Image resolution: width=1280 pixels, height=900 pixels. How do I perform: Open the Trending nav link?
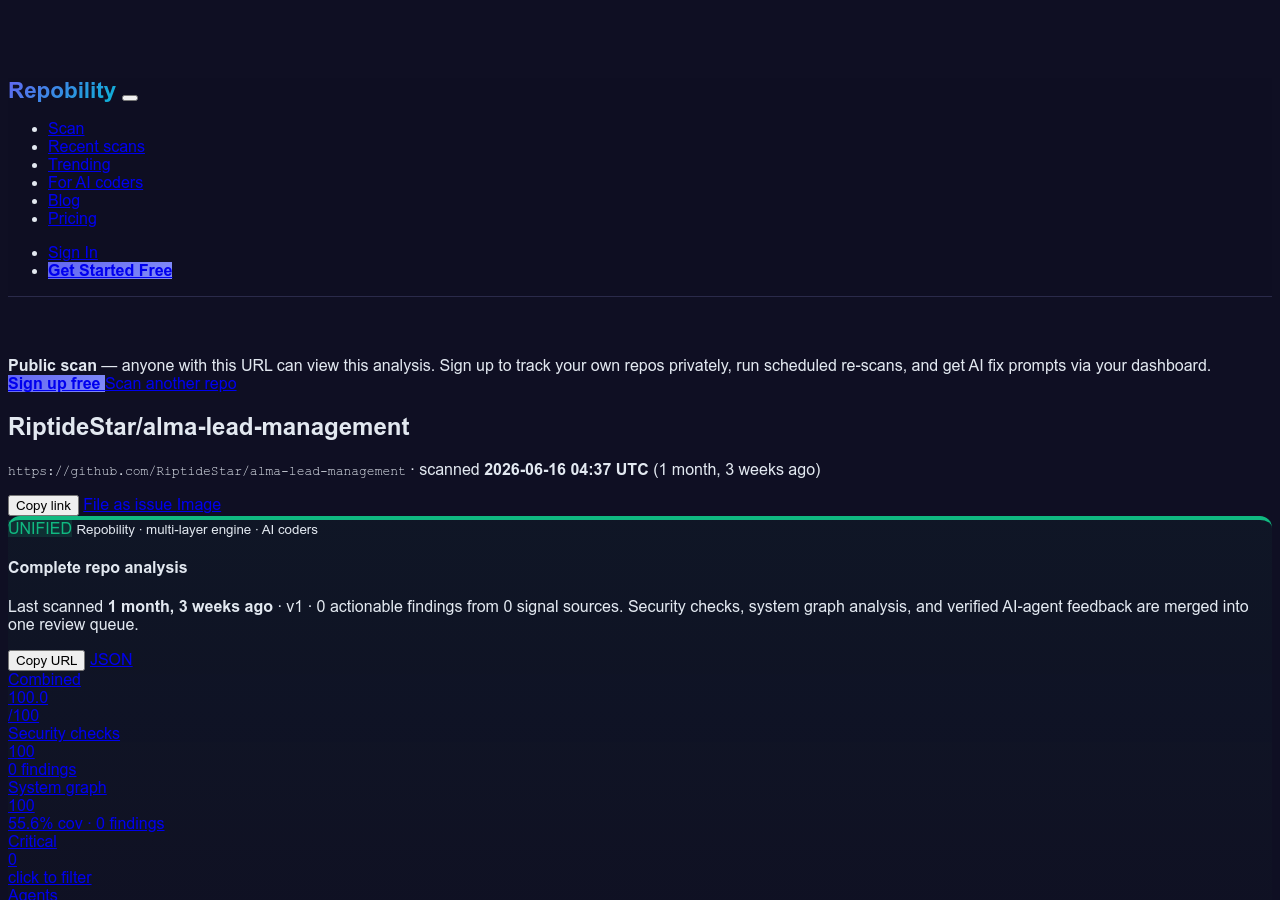(79, 164)
